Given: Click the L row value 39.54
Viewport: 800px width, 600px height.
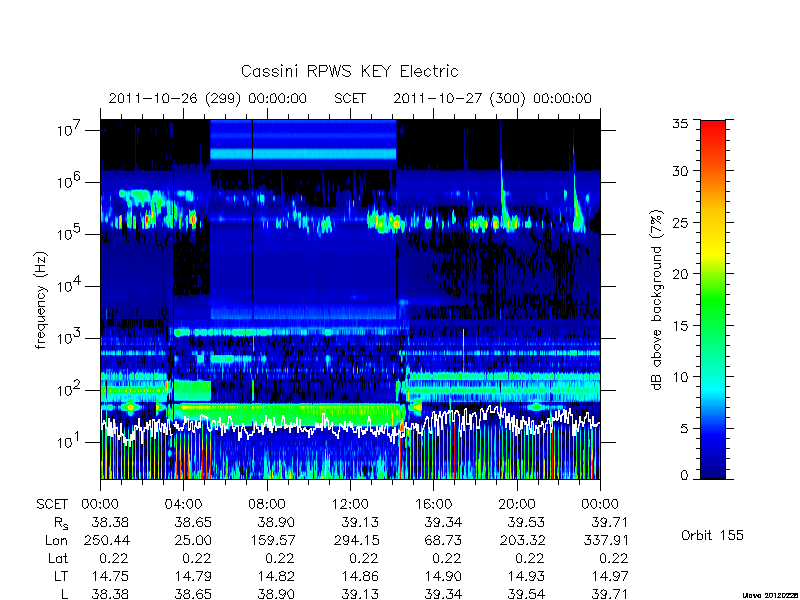Looking at the screenshot, I should pyautogui.click(x=526, y=594).
